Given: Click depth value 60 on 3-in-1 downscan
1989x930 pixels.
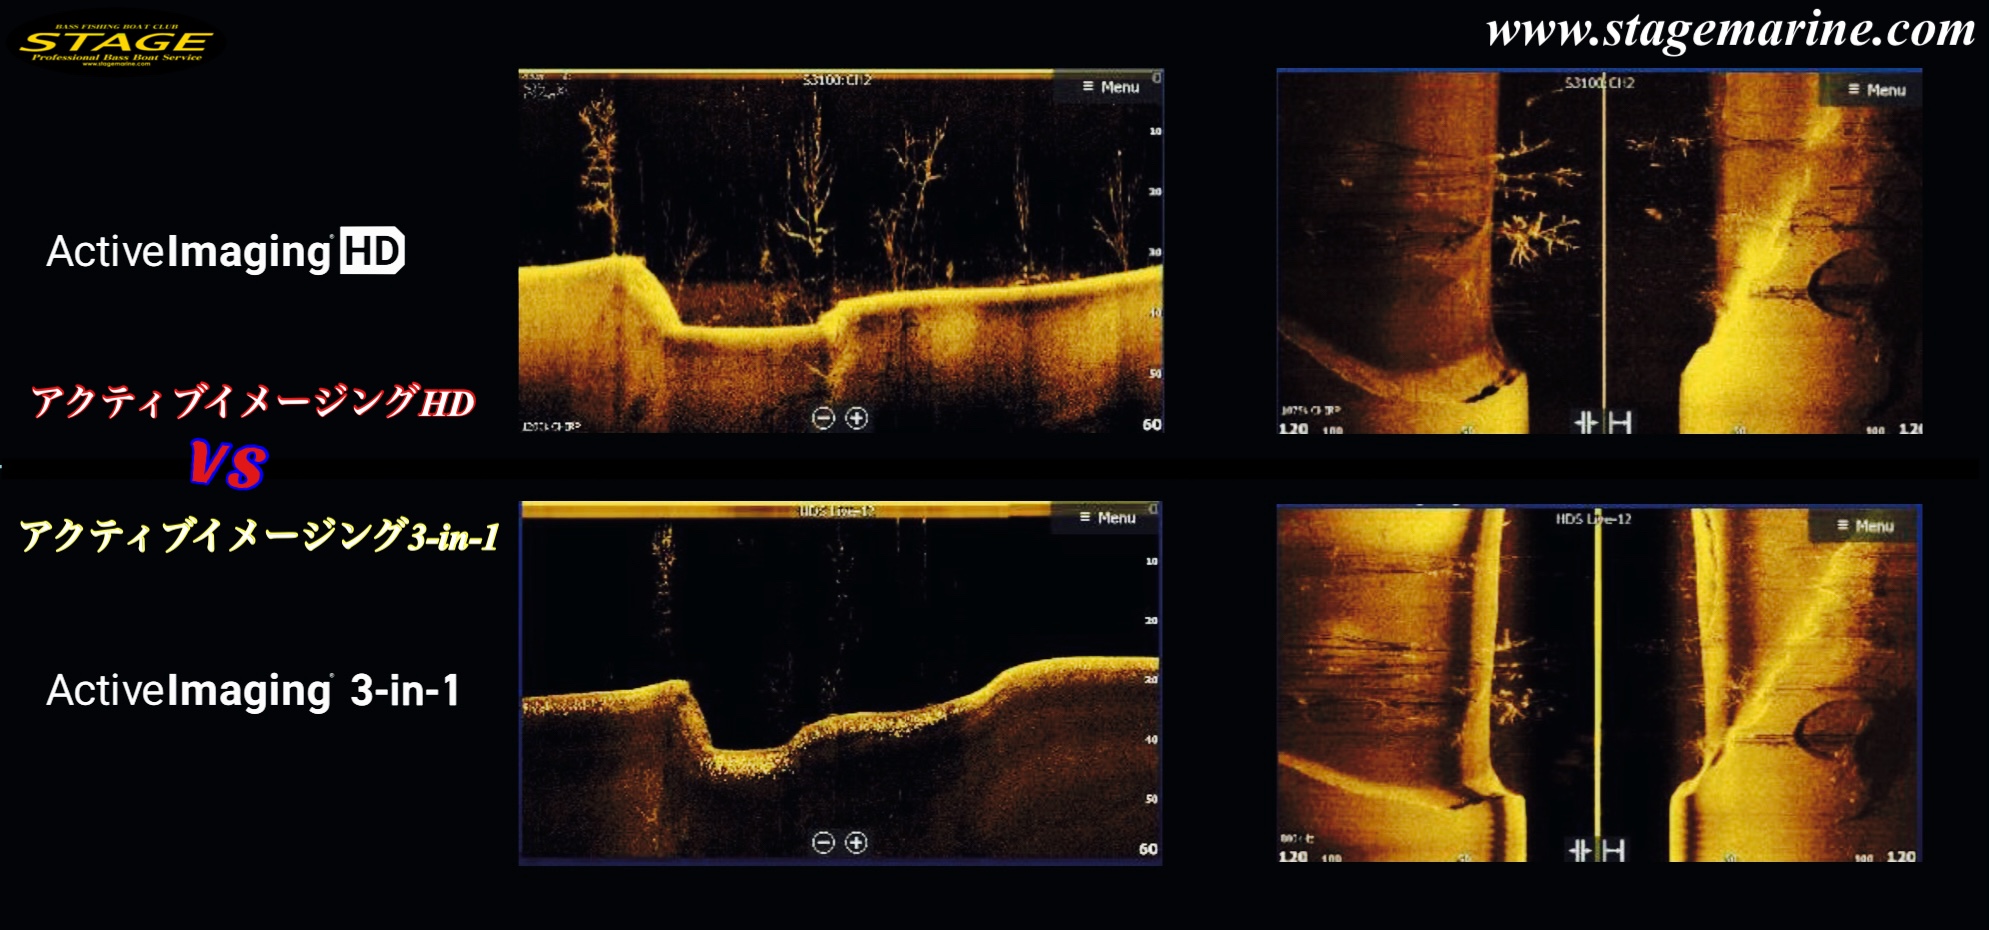Looking at the screenshot, I should click(x=1148, y=849).
